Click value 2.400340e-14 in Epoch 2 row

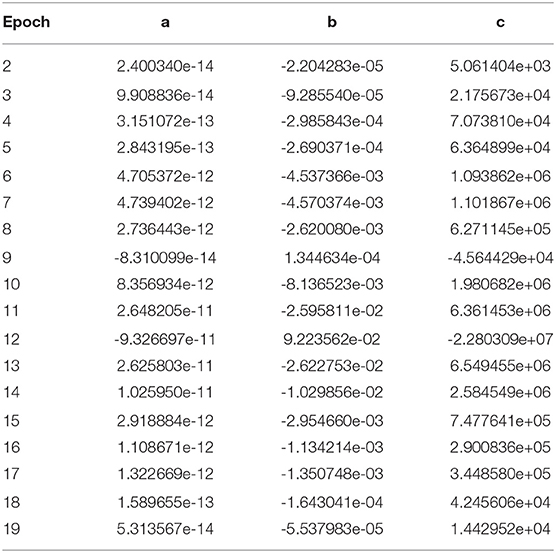pyautogui.click(x=165, y=66)
